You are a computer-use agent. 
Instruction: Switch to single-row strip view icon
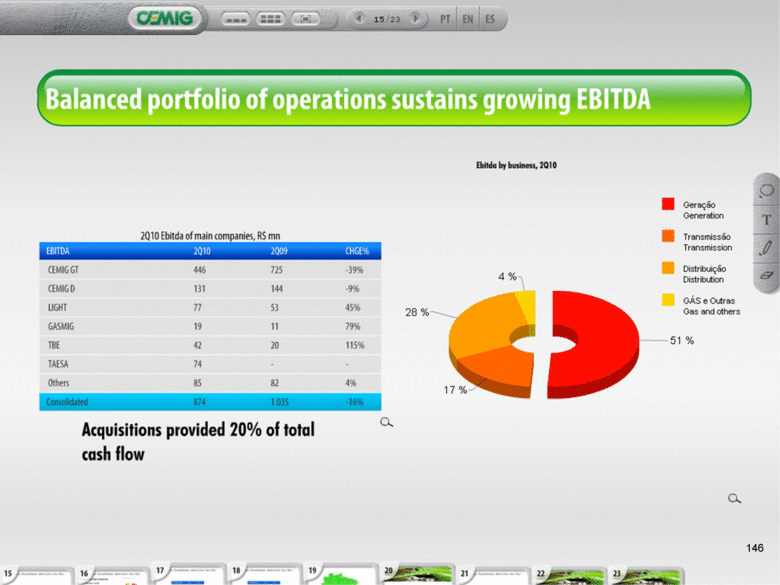(x=236, y=19)
